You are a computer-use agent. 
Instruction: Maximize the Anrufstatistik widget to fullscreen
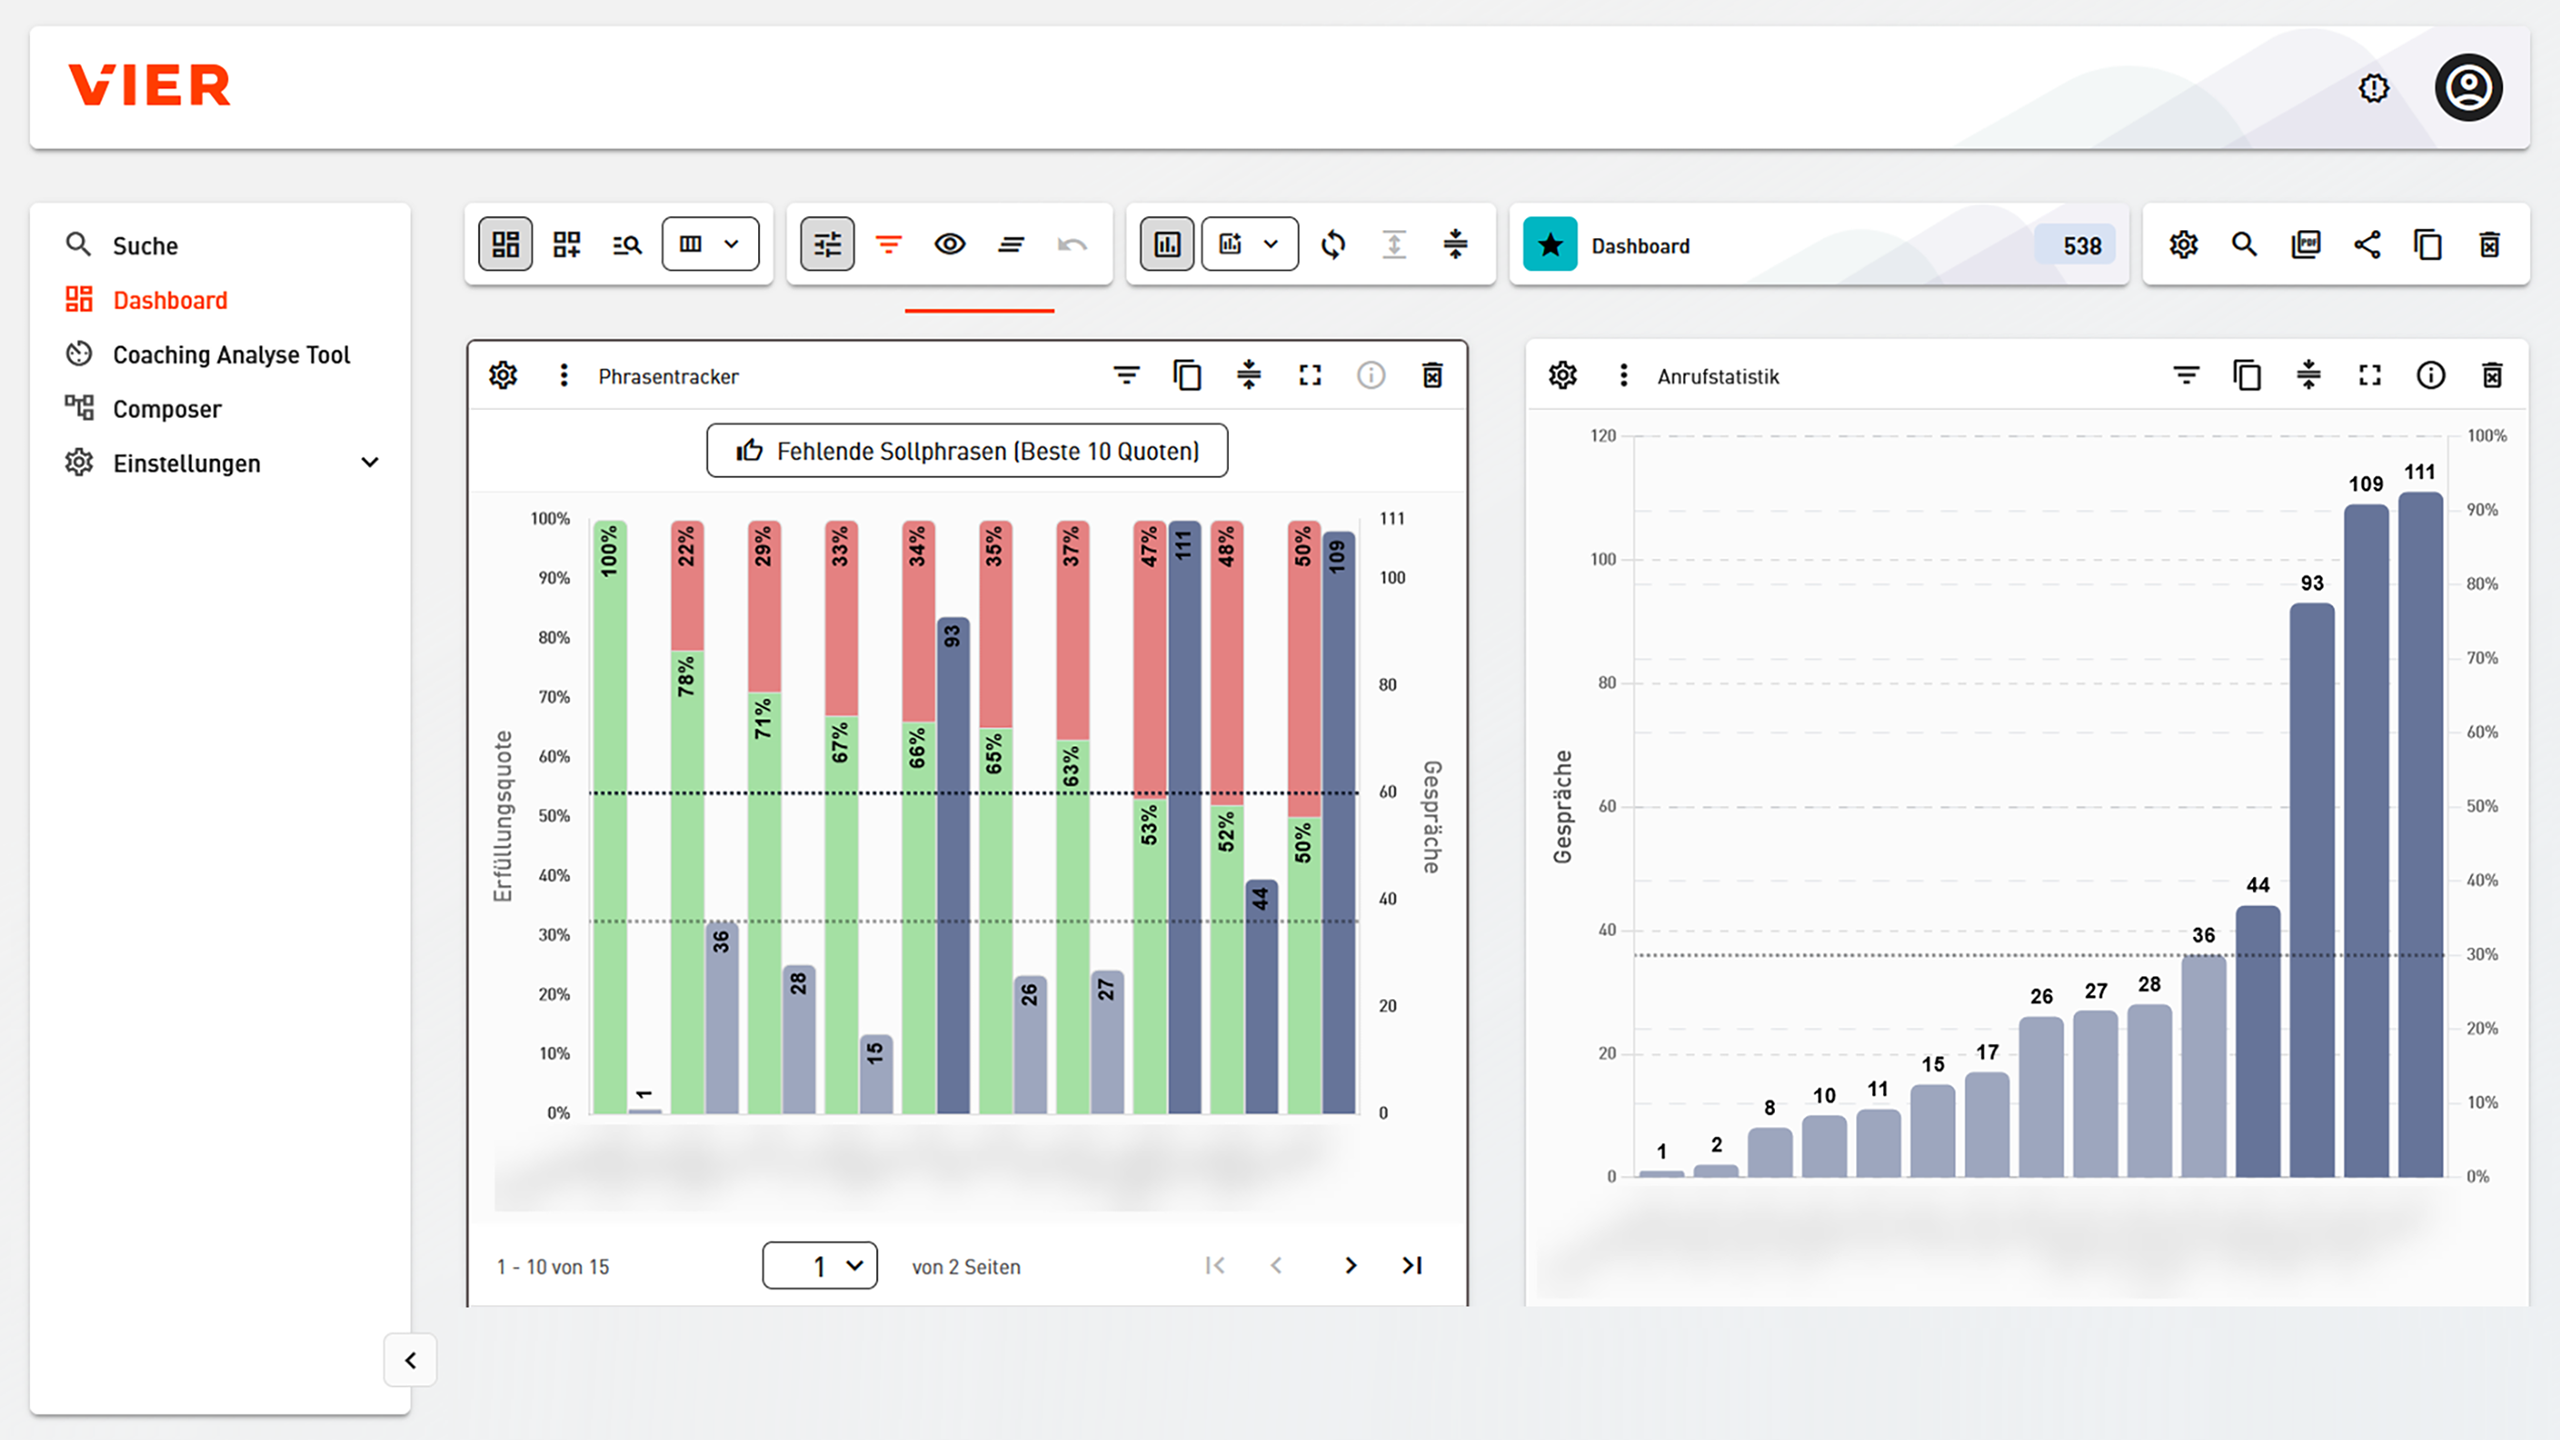(2370, 376)
